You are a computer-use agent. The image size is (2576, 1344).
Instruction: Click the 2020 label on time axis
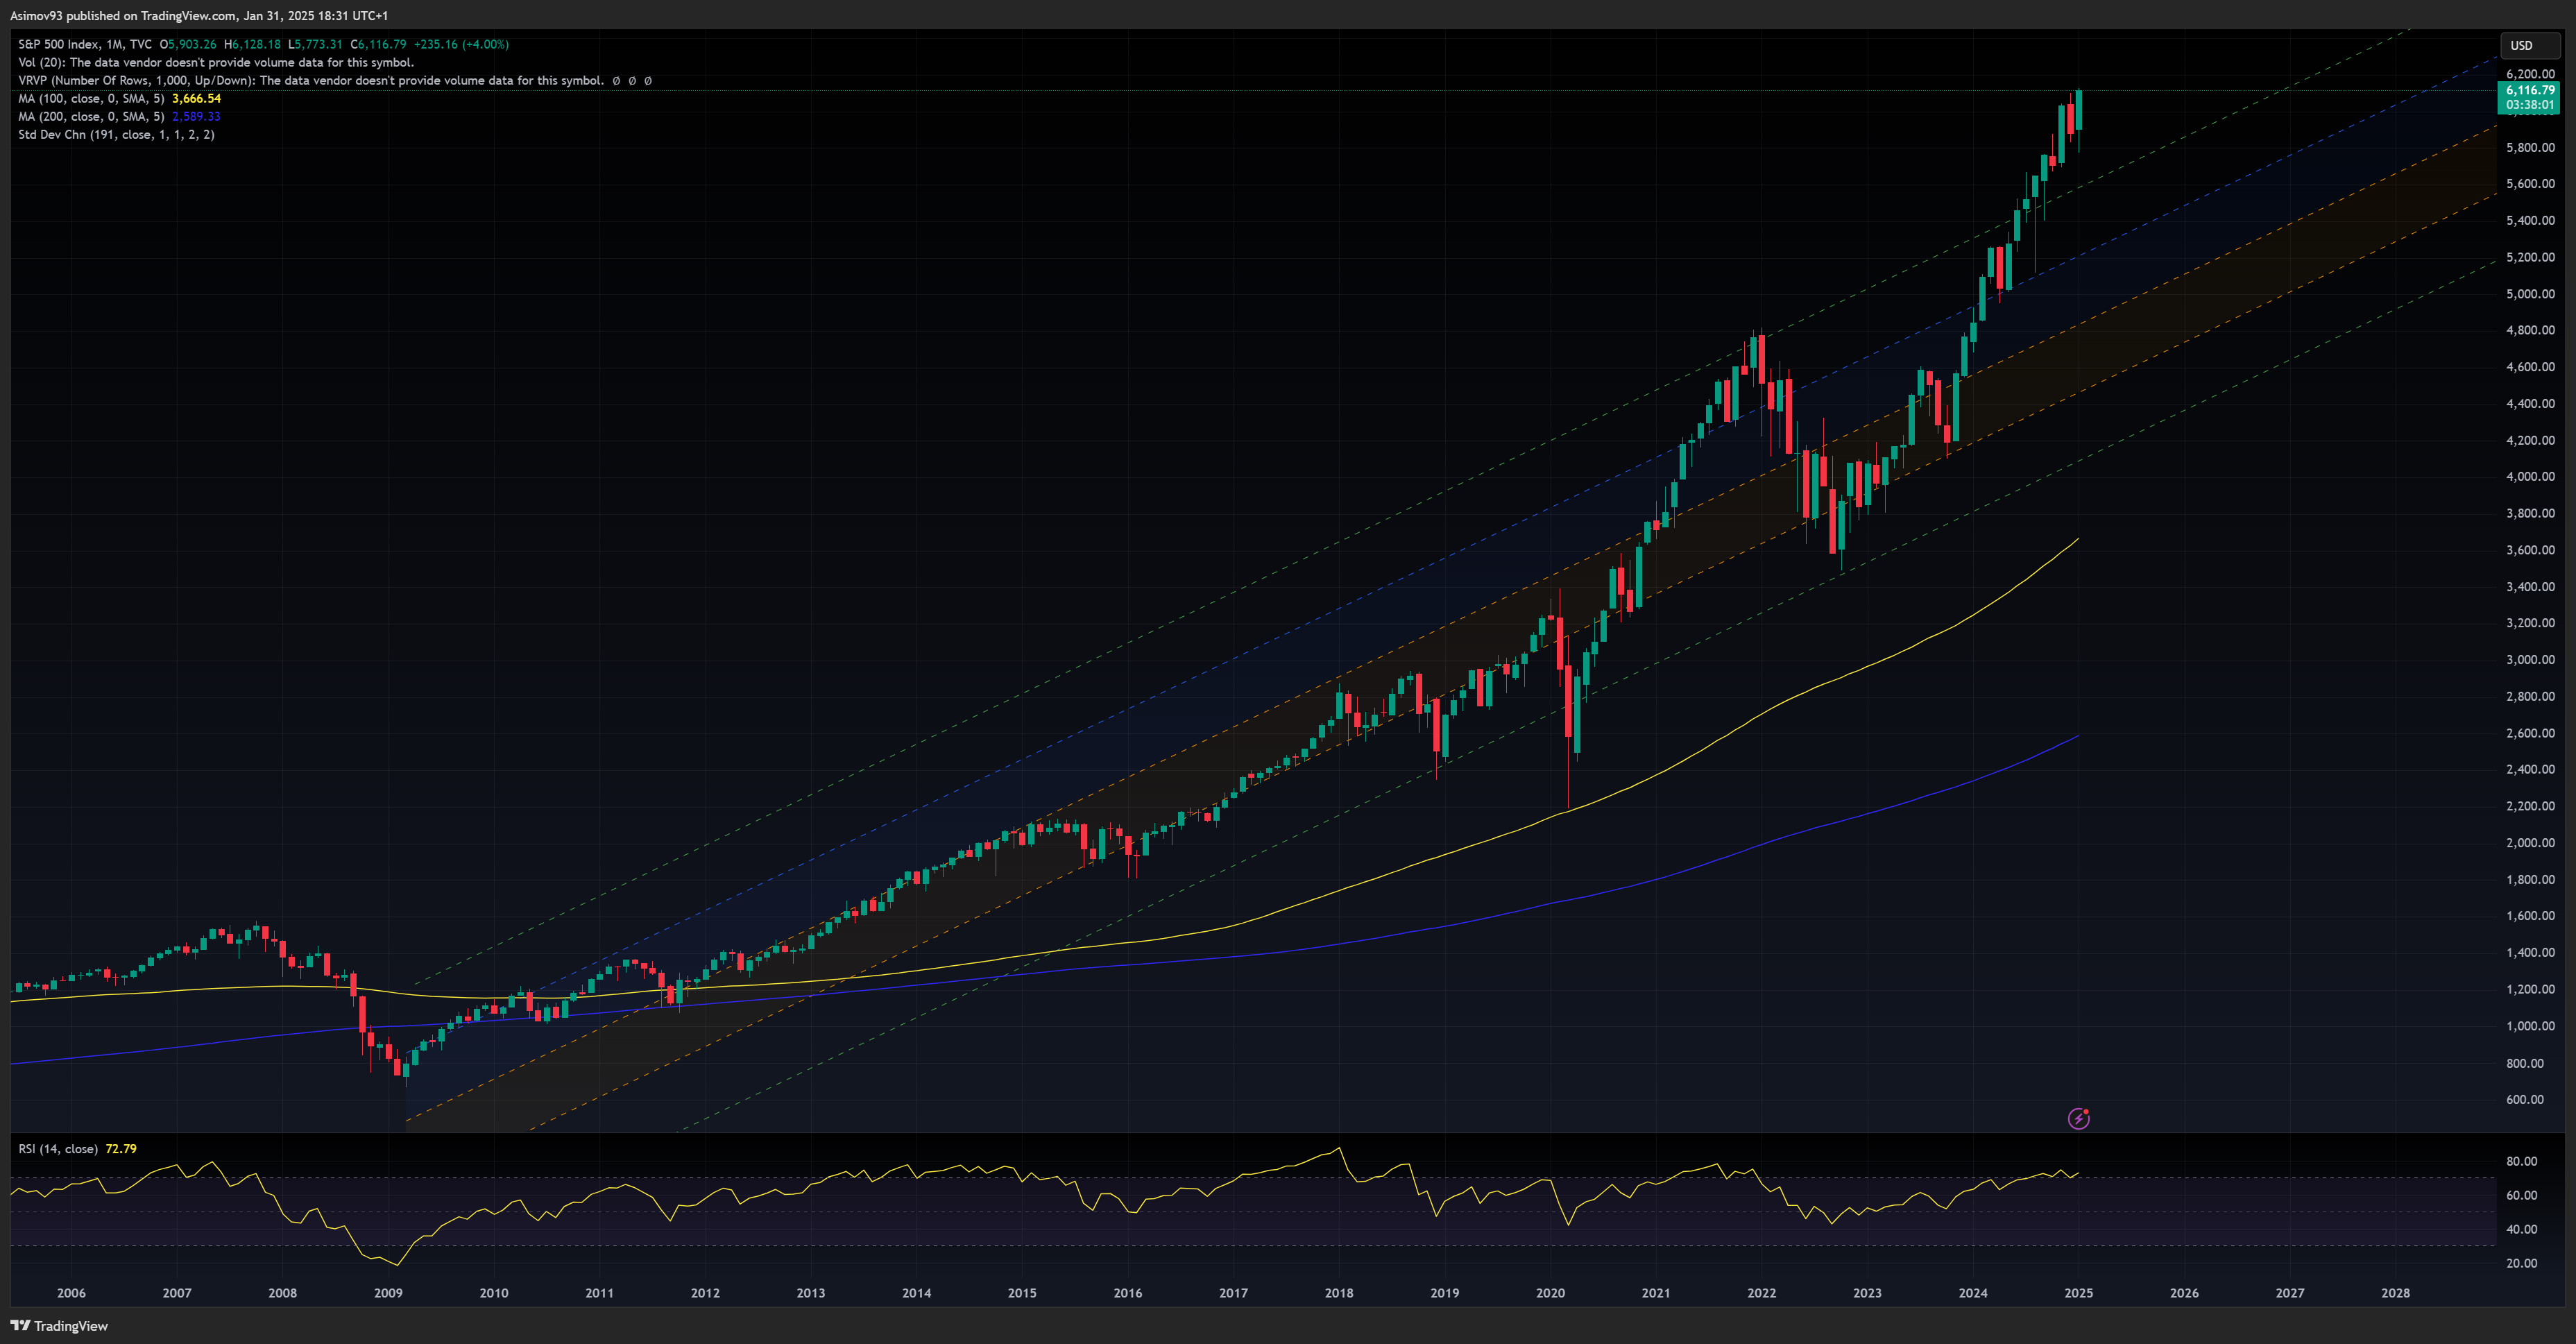pyautogui.click(x=1550, y=1292)
